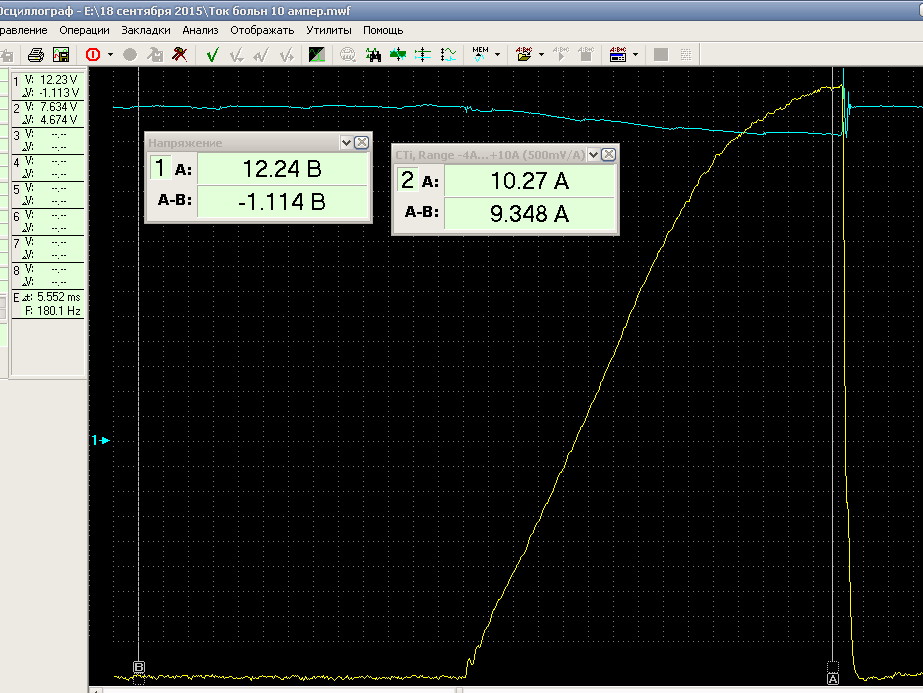Click channel 1 zero-level marker arrow
923x693 pixels.
[x=100, y=440]
